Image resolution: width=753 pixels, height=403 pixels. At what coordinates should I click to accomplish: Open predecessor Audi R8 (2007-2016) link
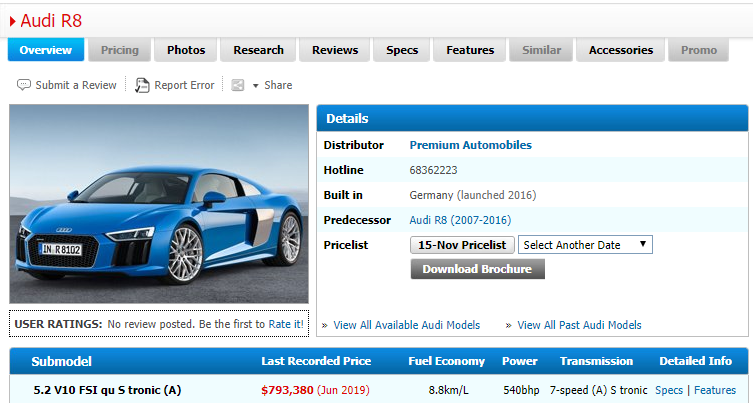460,220
